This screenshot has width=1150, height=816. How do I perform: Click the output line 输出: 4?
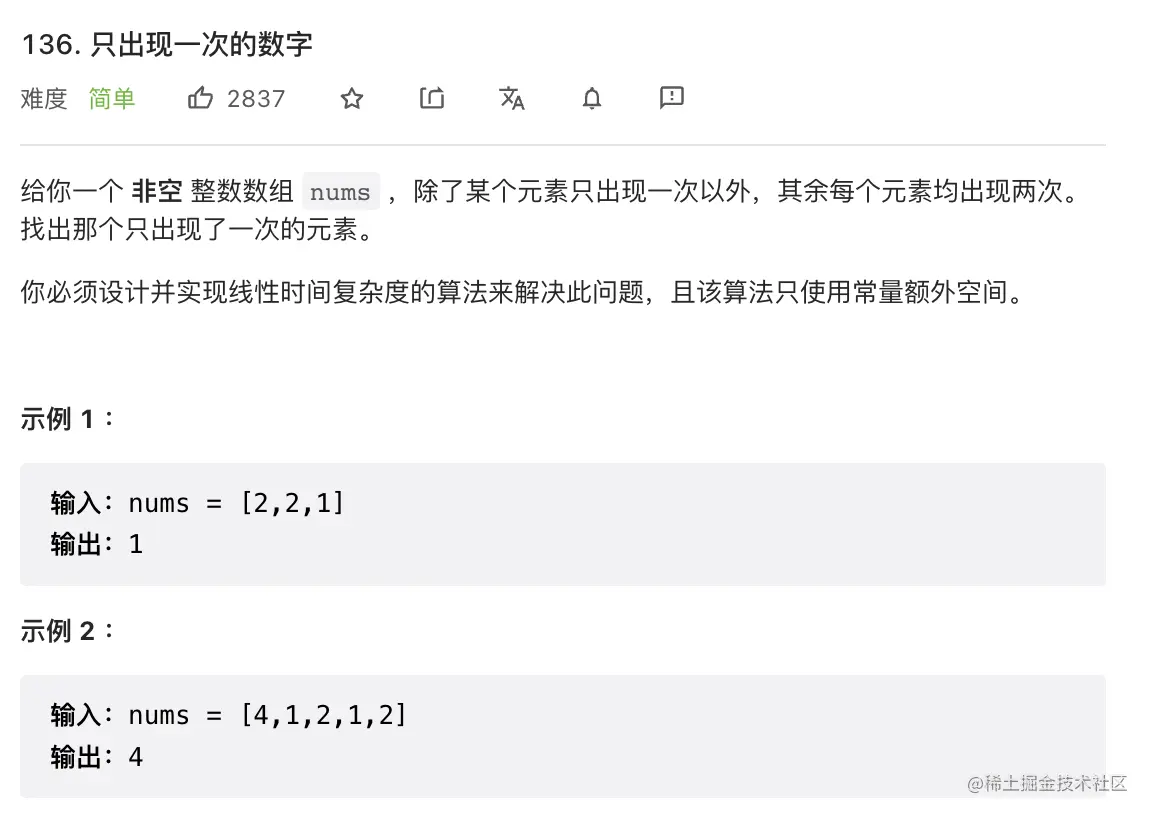point(97,757)
